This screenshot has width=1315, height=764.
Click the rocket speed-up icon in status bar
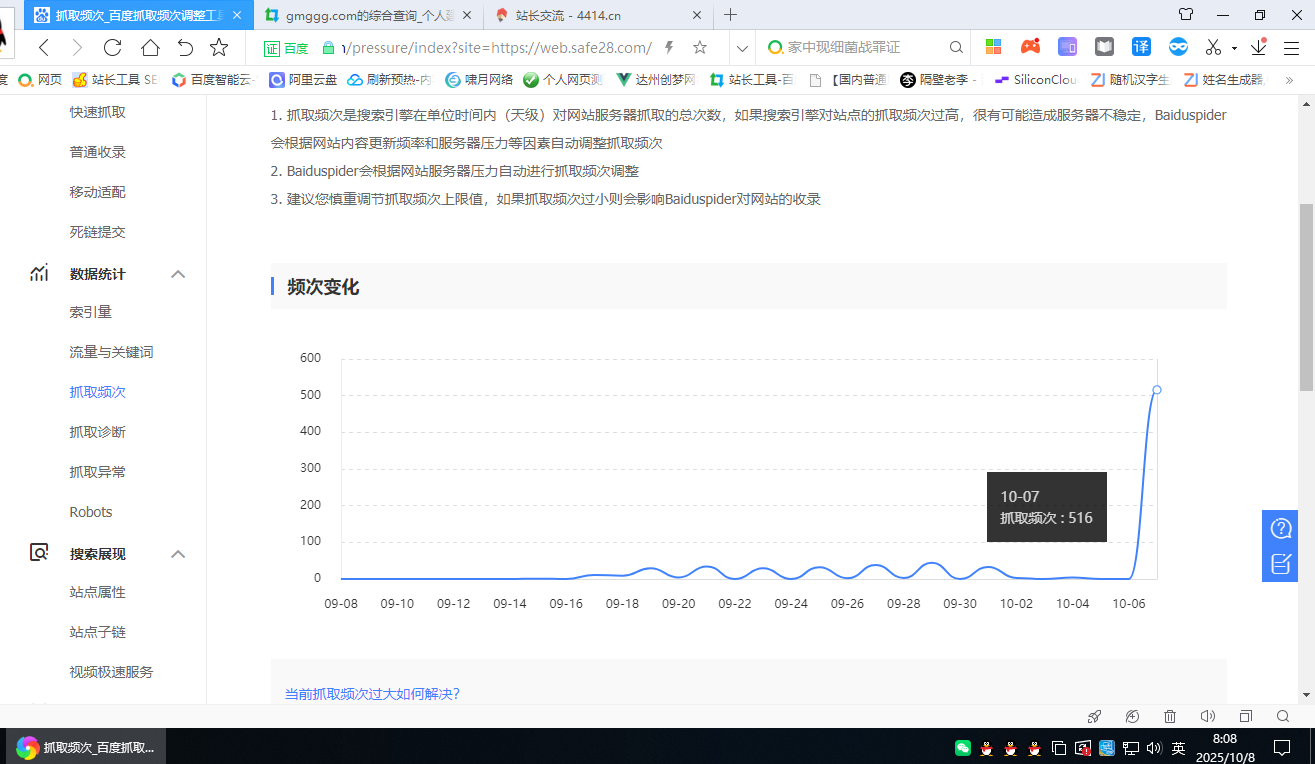[1094, 716]
